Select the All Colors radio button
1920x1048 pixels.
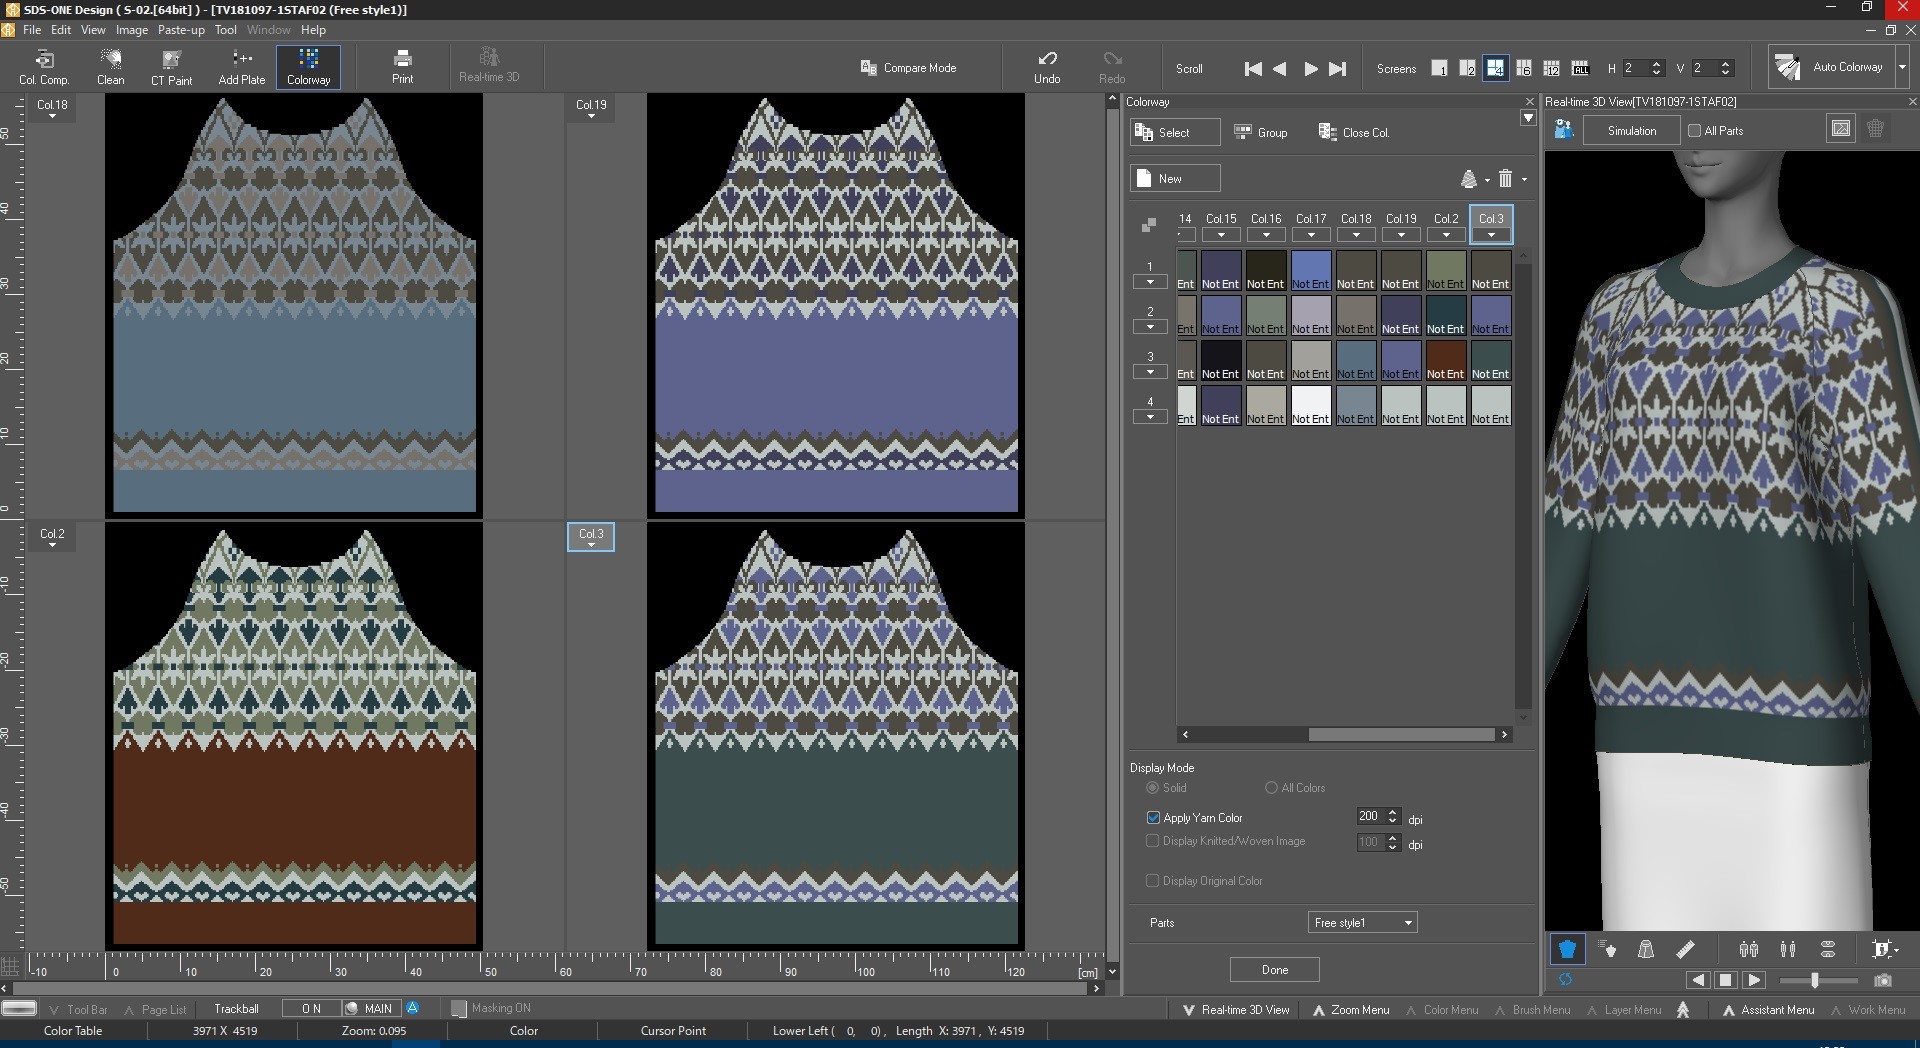coord(1270,787)
